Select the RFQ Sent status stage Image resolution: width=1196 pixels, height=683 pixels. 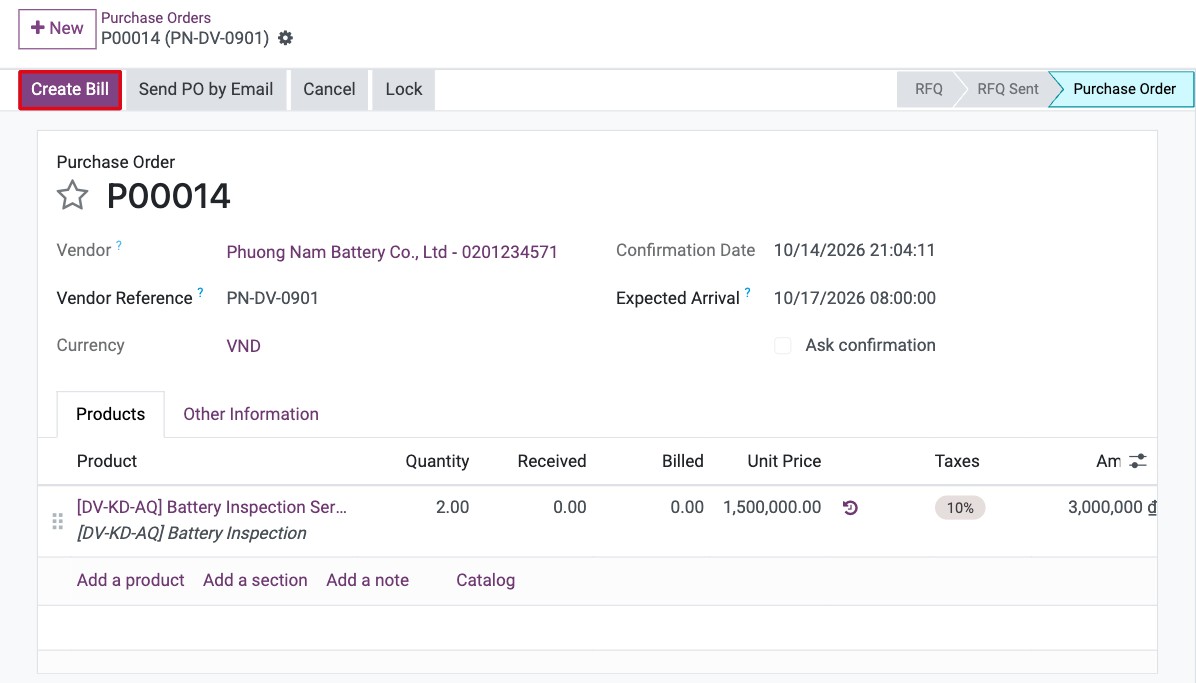tap(1008, 89)
